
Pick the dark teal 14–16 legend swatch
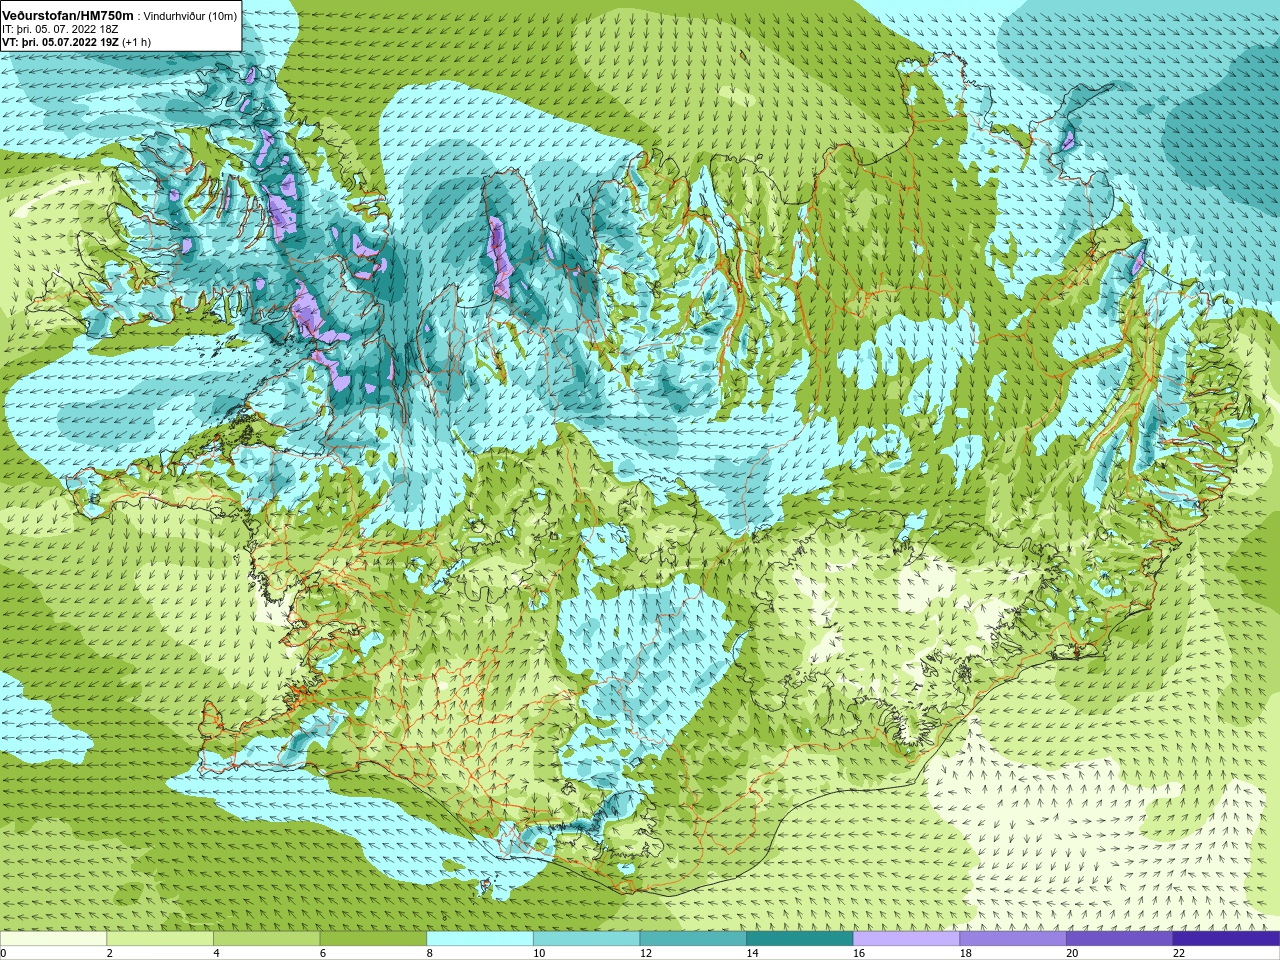800,939
